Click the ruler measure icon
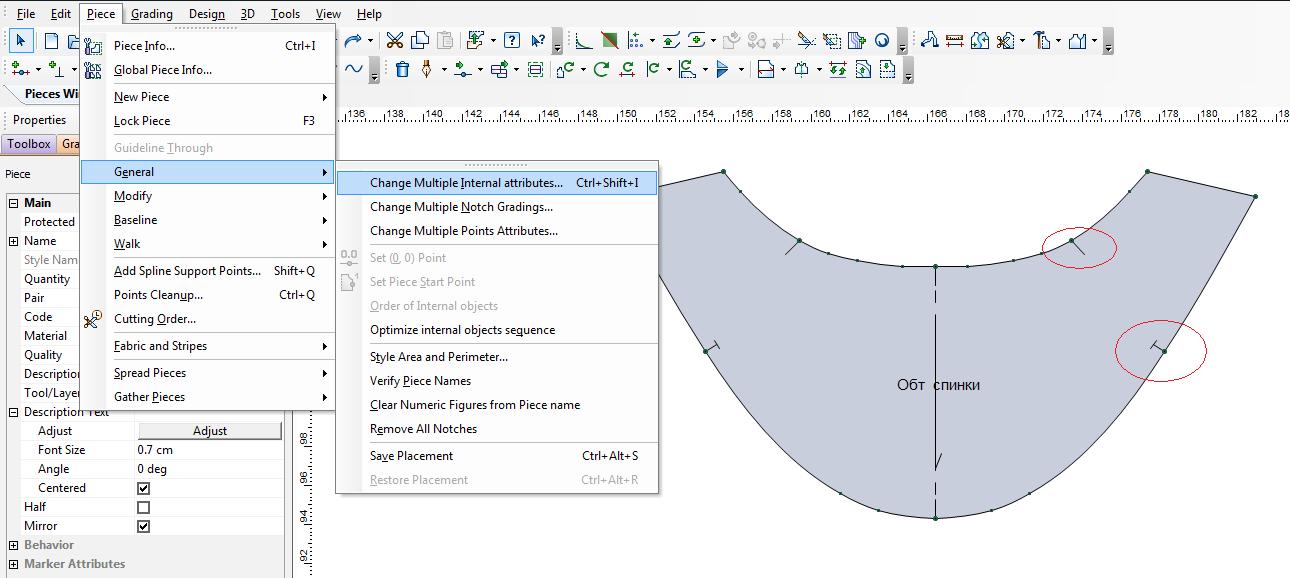The image size is (1290, 578). coord(955,41)
